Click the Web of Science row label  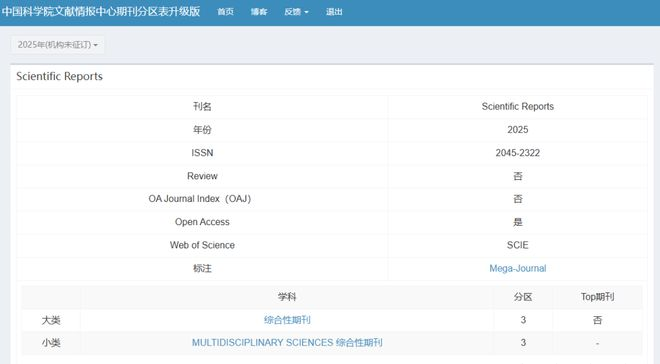pos(202,245)
